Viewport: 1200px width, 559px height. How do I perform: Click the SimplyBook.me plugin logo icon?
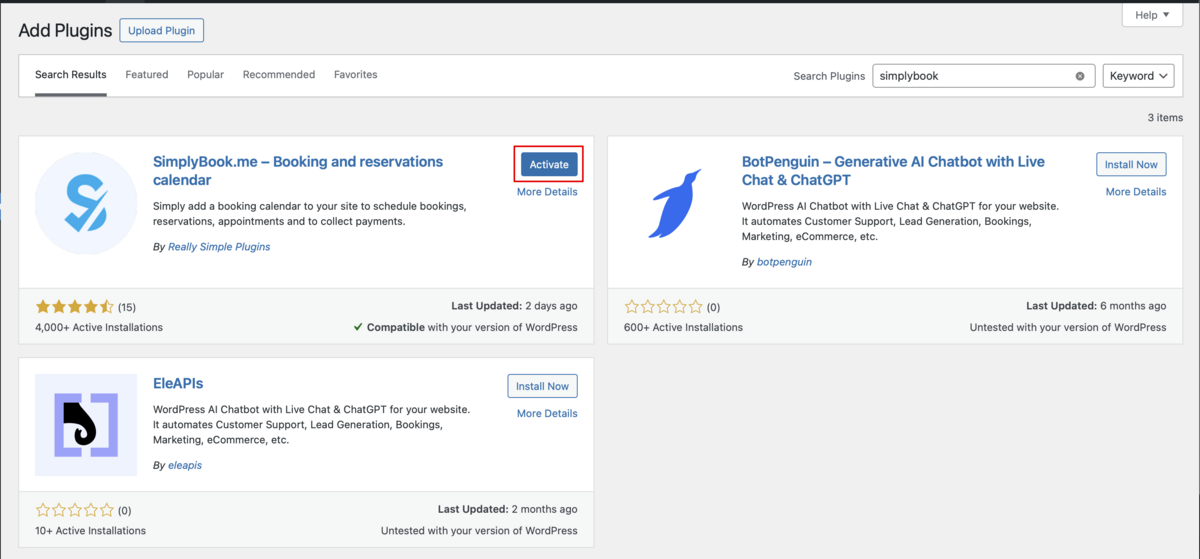(x=86, y=204)
